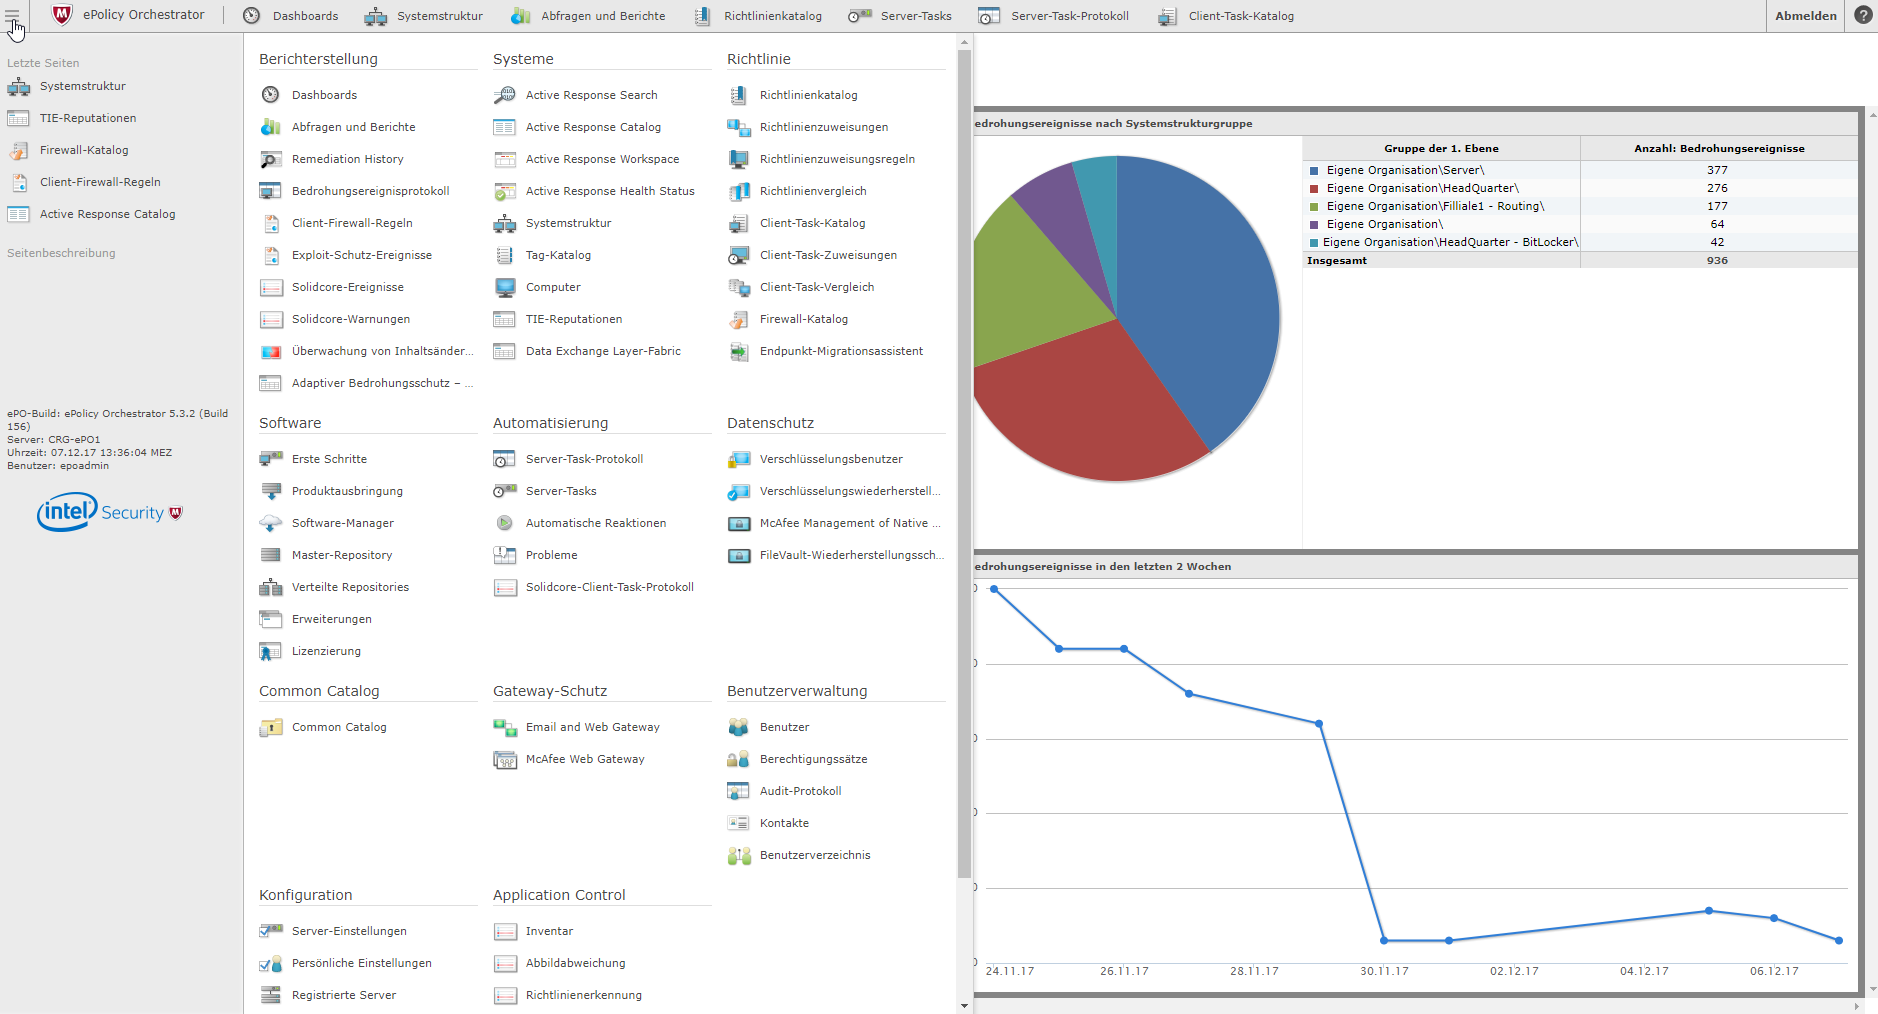Open Berechtigungssätze menu entry

(x=813, y=759)
